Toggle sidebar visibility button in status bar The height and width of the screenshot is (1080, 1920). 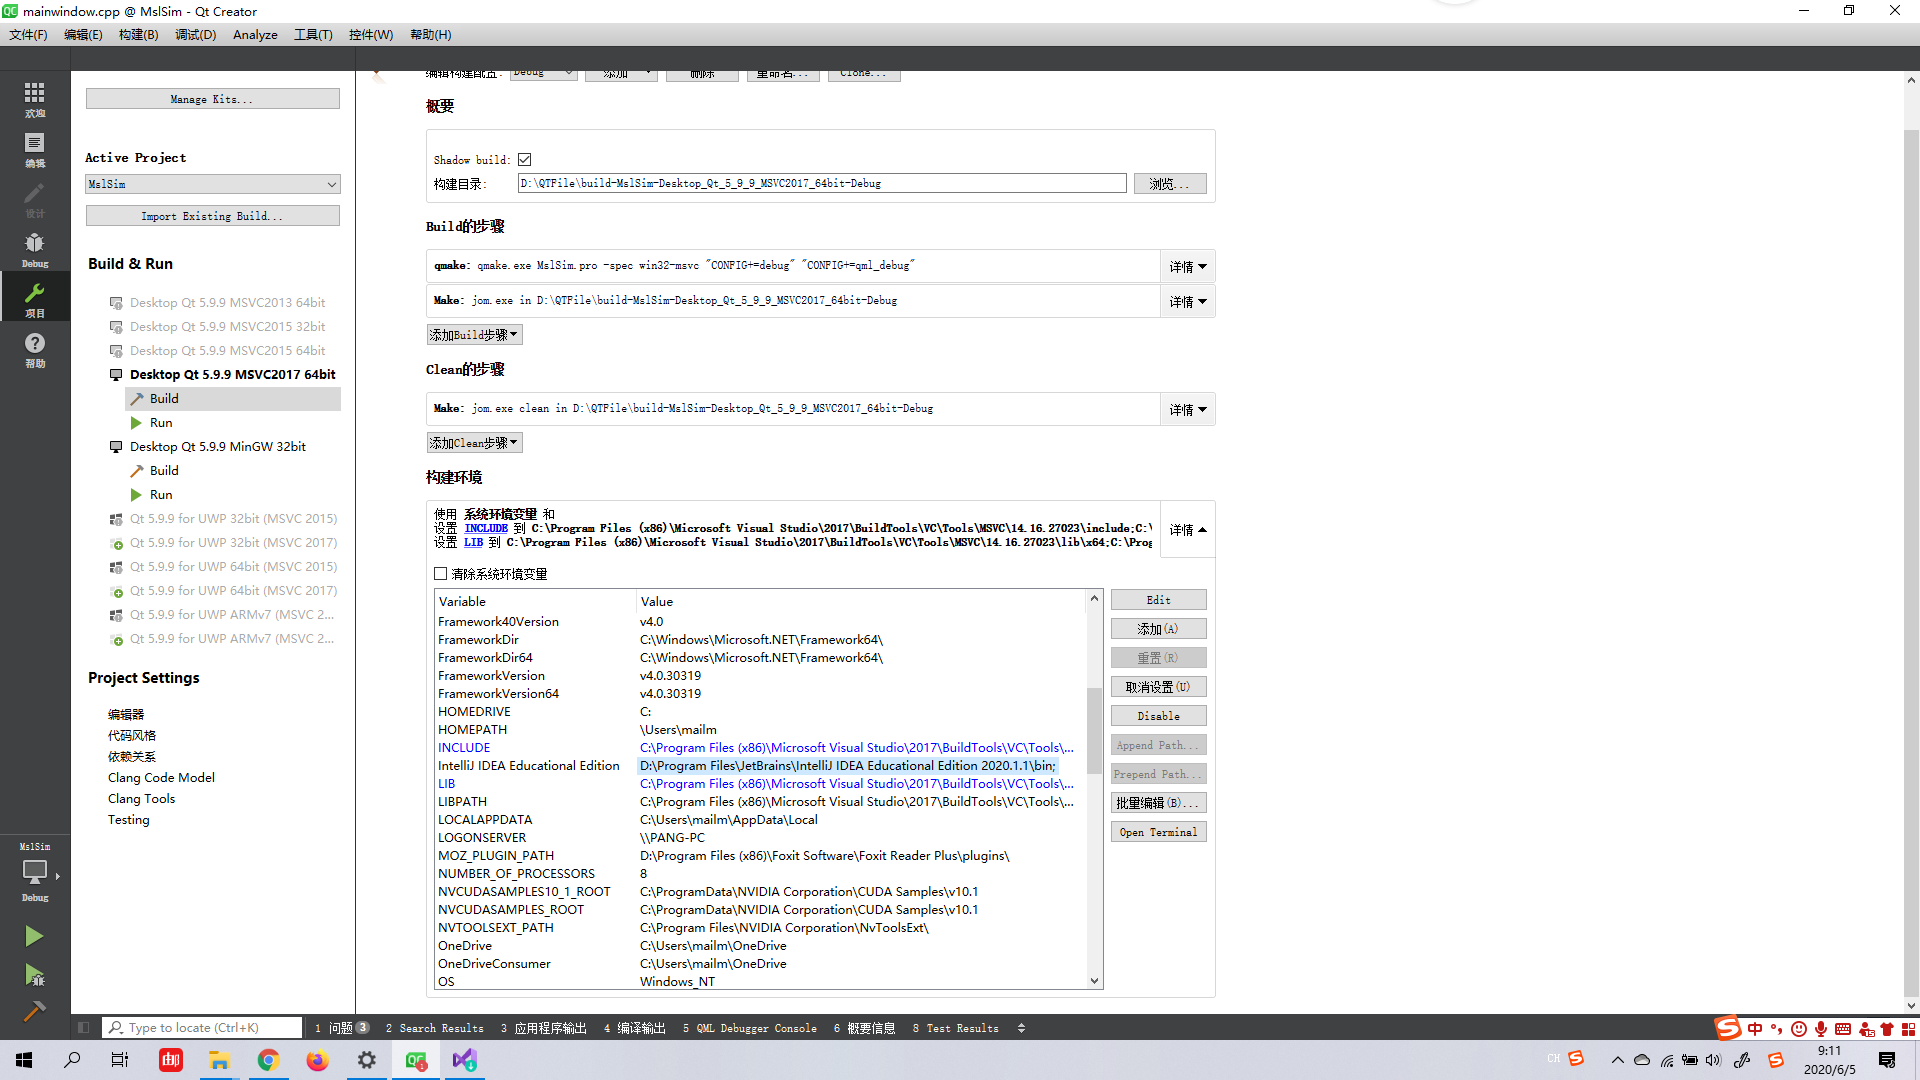click(84, 1027)
